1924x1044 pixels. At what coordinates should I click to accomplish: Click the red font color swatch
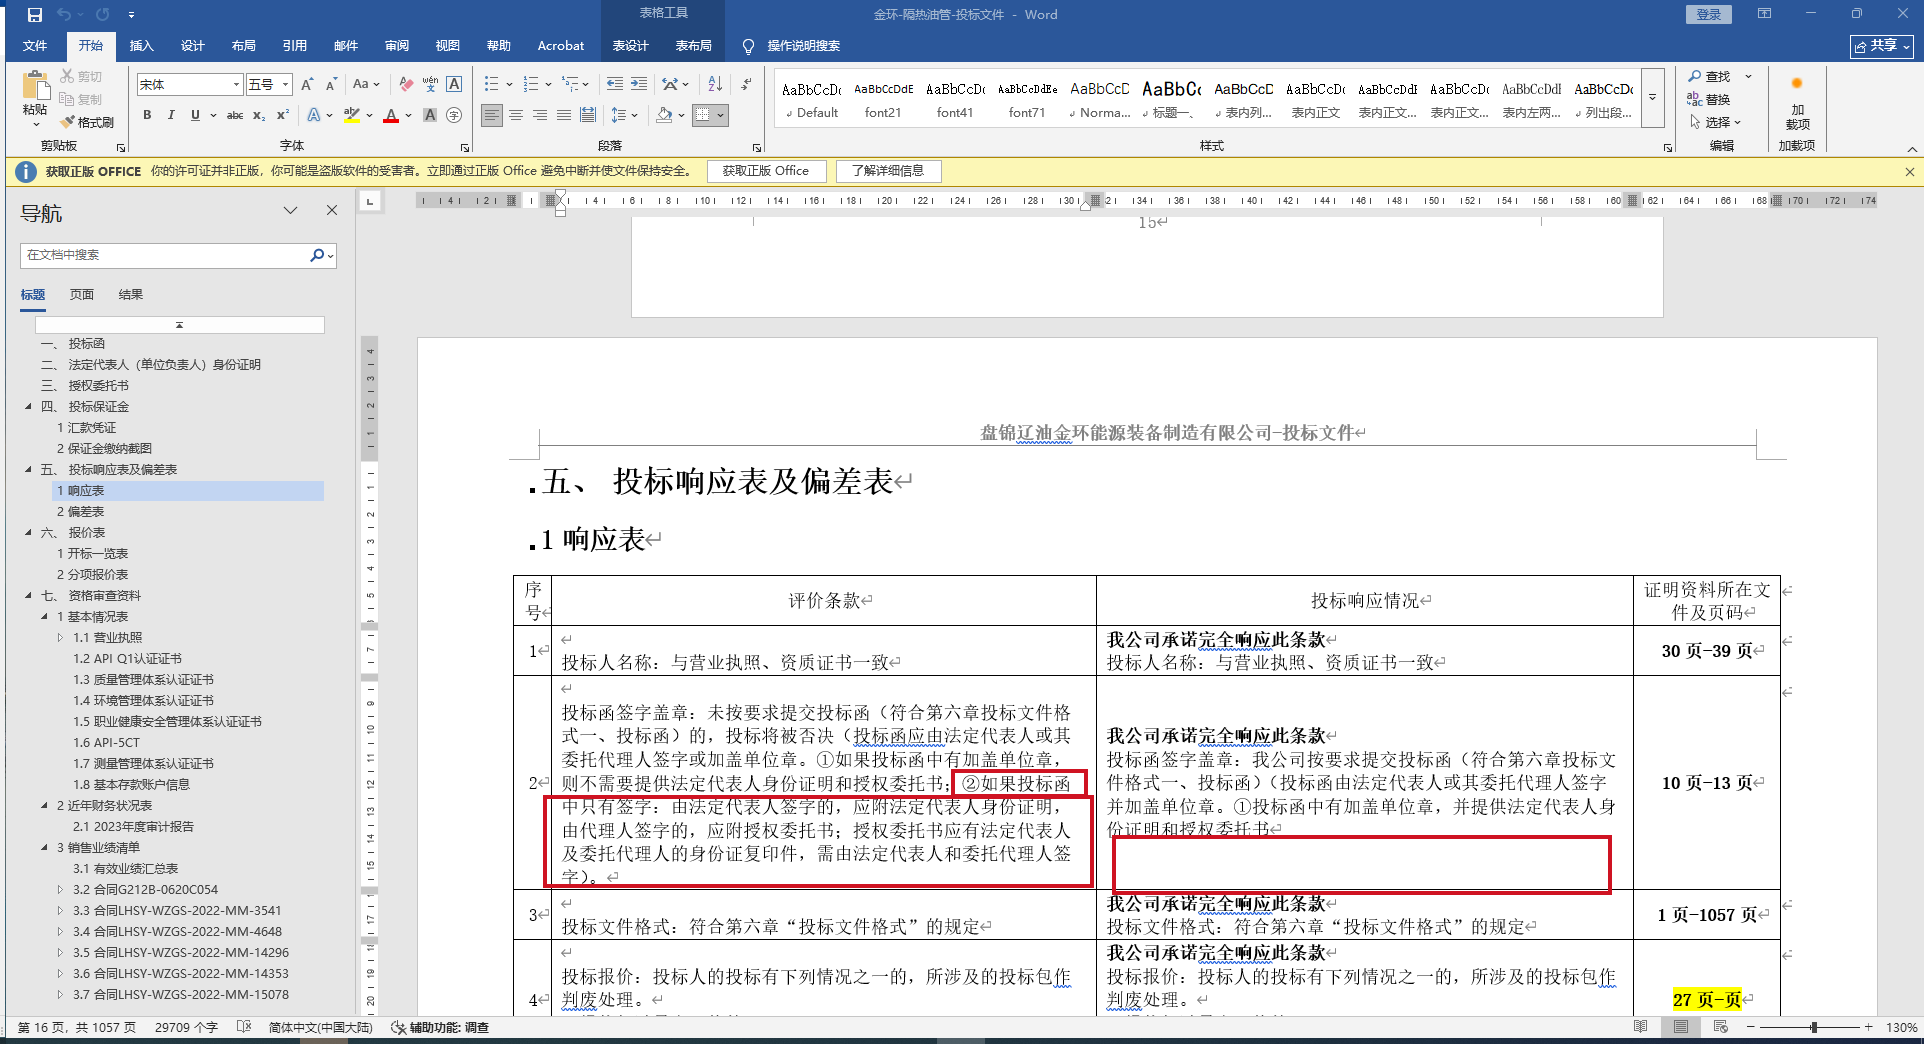(x=391, y=116)
